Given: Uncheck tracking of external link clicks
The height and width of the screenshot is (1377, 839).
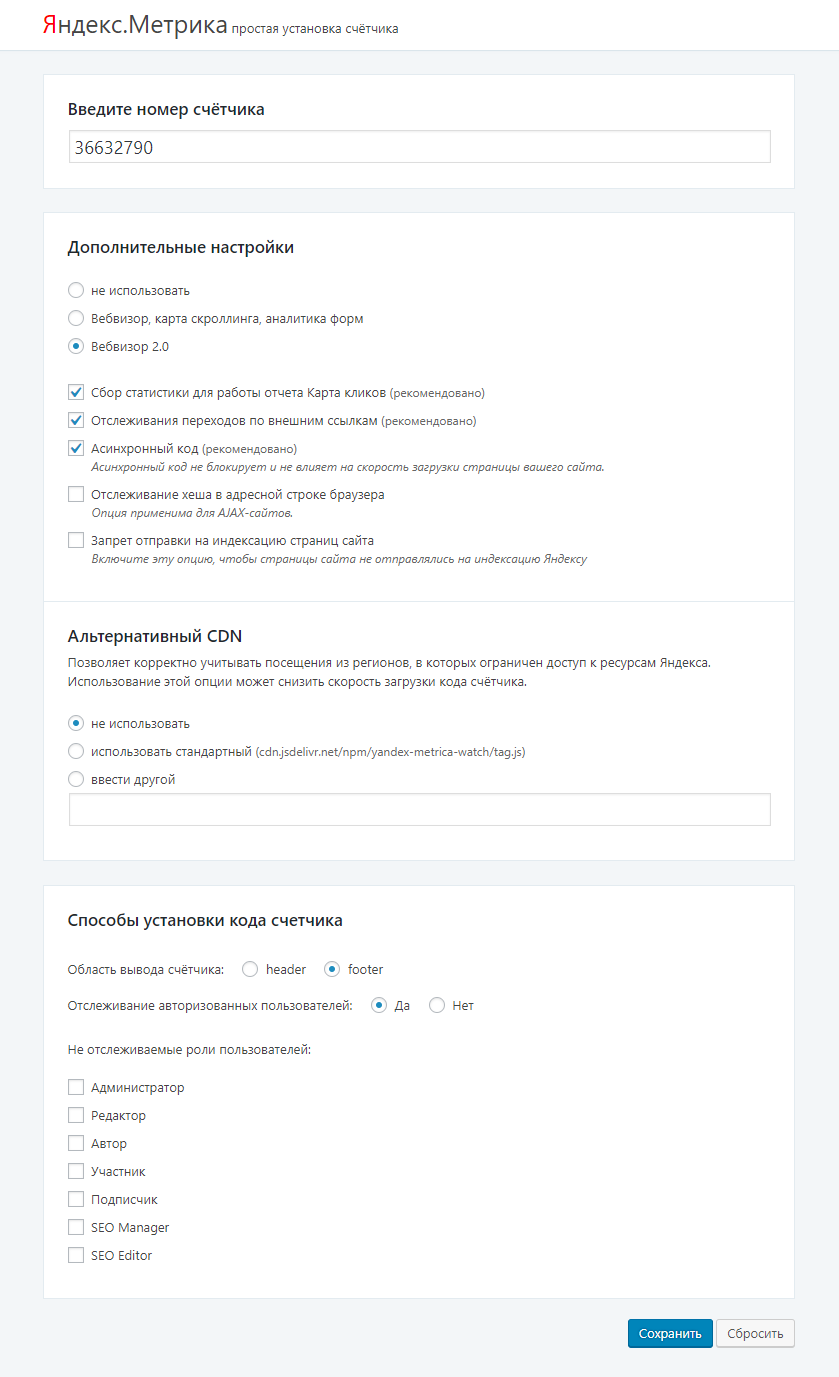Looking at the screenshot, I should 76,421.
